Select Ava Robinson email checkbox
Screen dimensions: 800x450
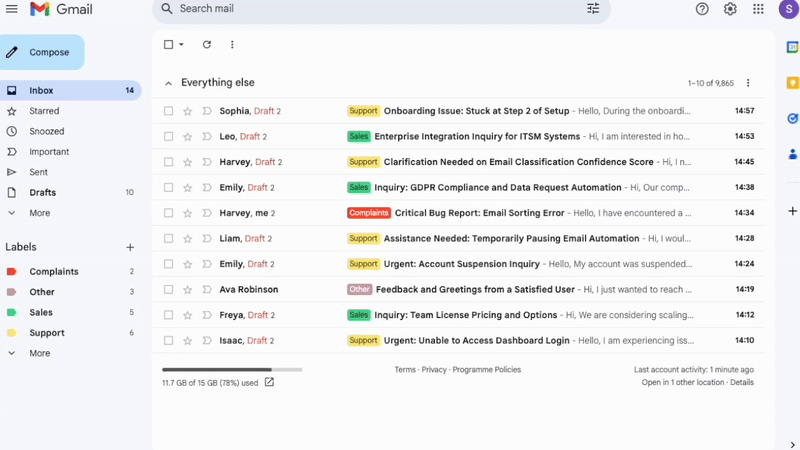click(x=168, y=289)
